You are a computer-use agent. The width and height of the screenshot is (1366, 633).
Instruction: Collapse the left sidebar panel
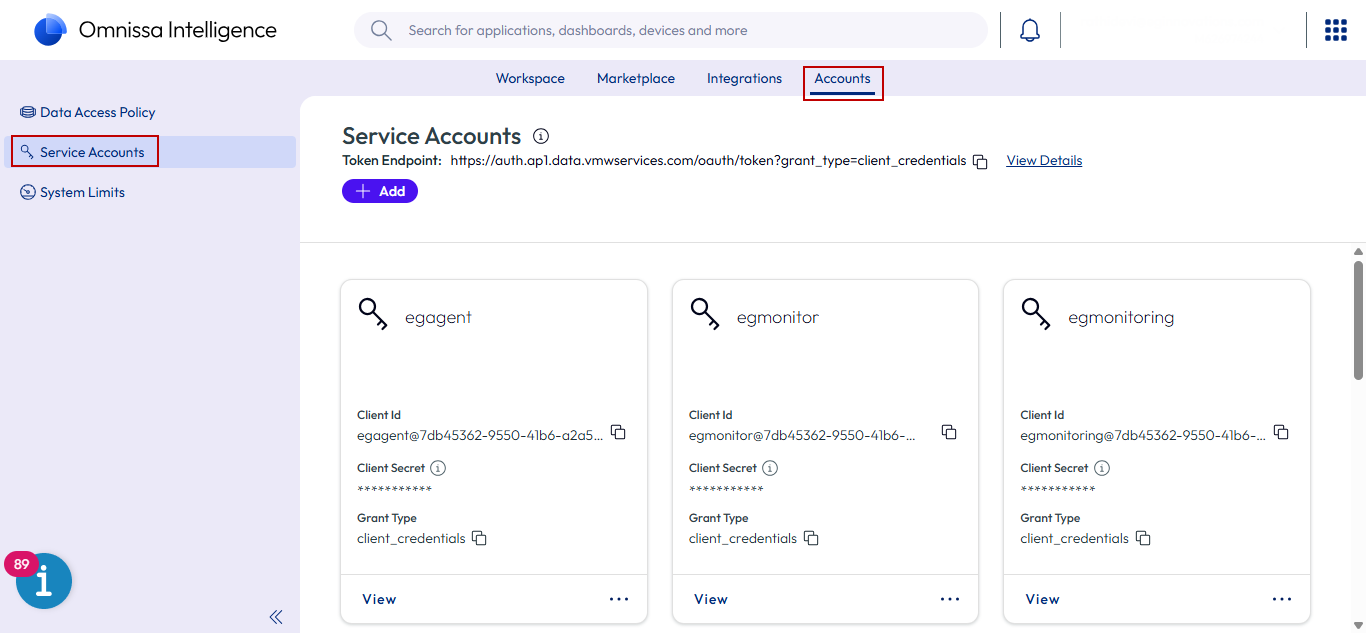click(276, 617)
